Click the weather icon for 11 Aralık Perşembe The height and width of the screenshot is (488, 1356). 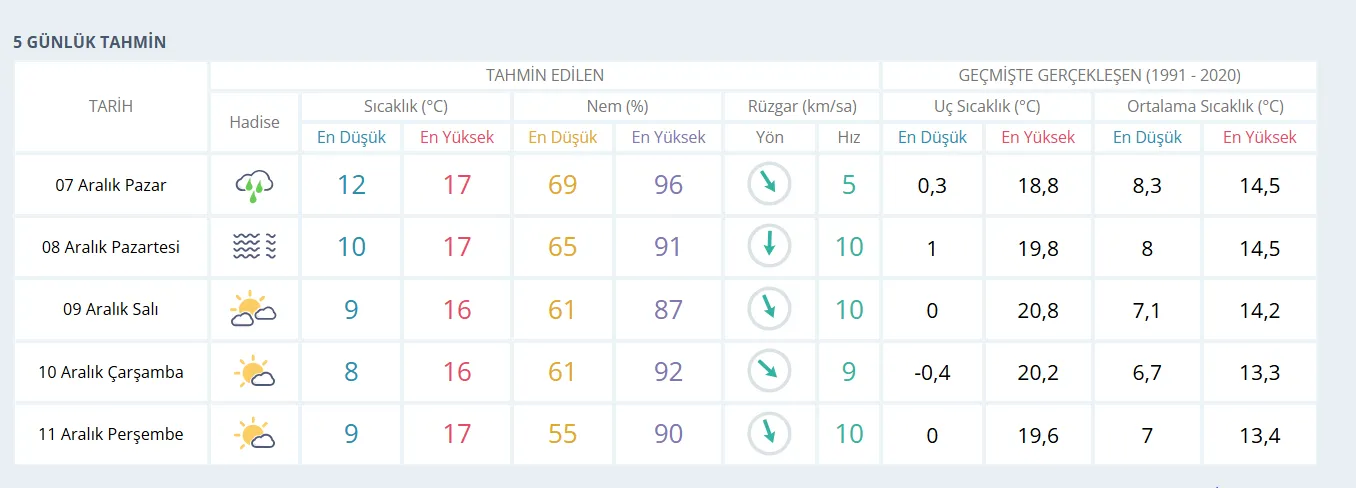click(254, 435)
